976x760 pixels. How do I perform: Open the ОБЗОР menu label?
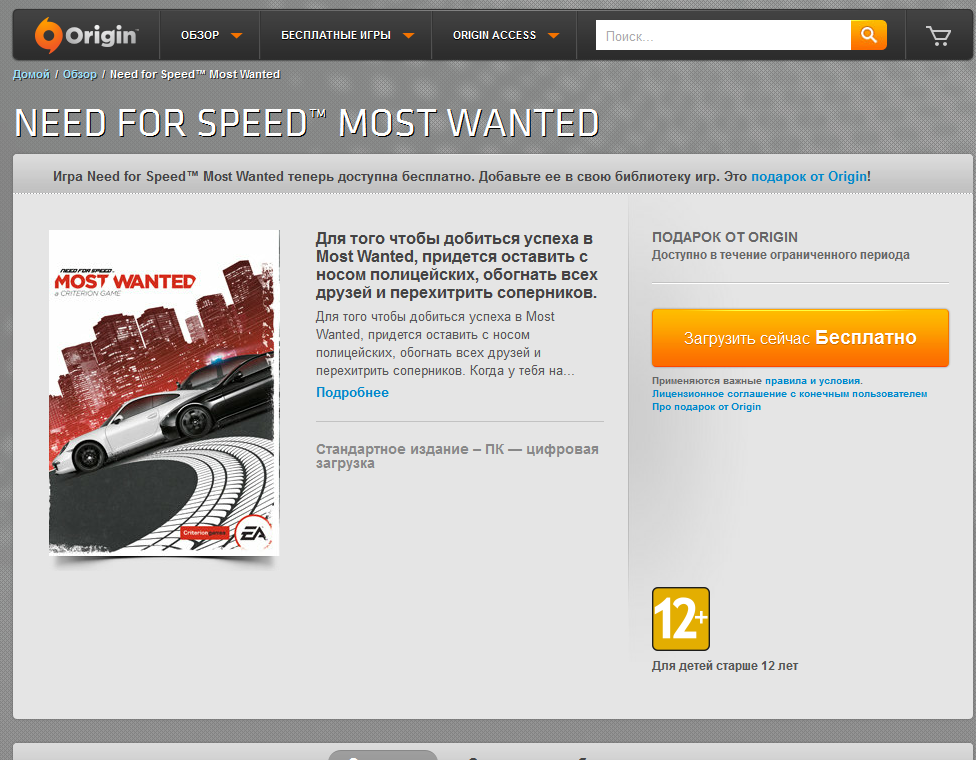tap(200, 35)
